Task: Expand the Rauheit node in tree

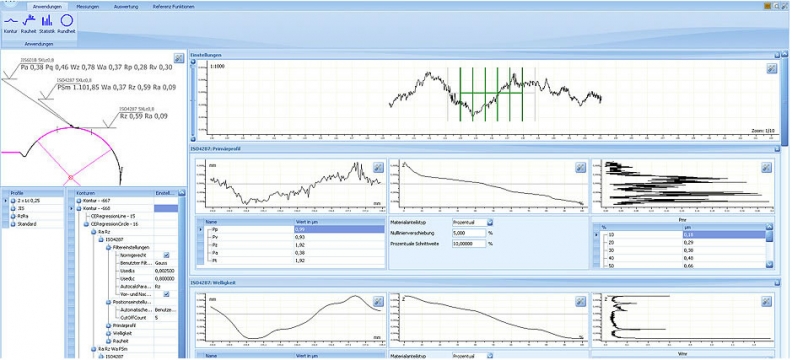Action: click(x=108, y=341)
